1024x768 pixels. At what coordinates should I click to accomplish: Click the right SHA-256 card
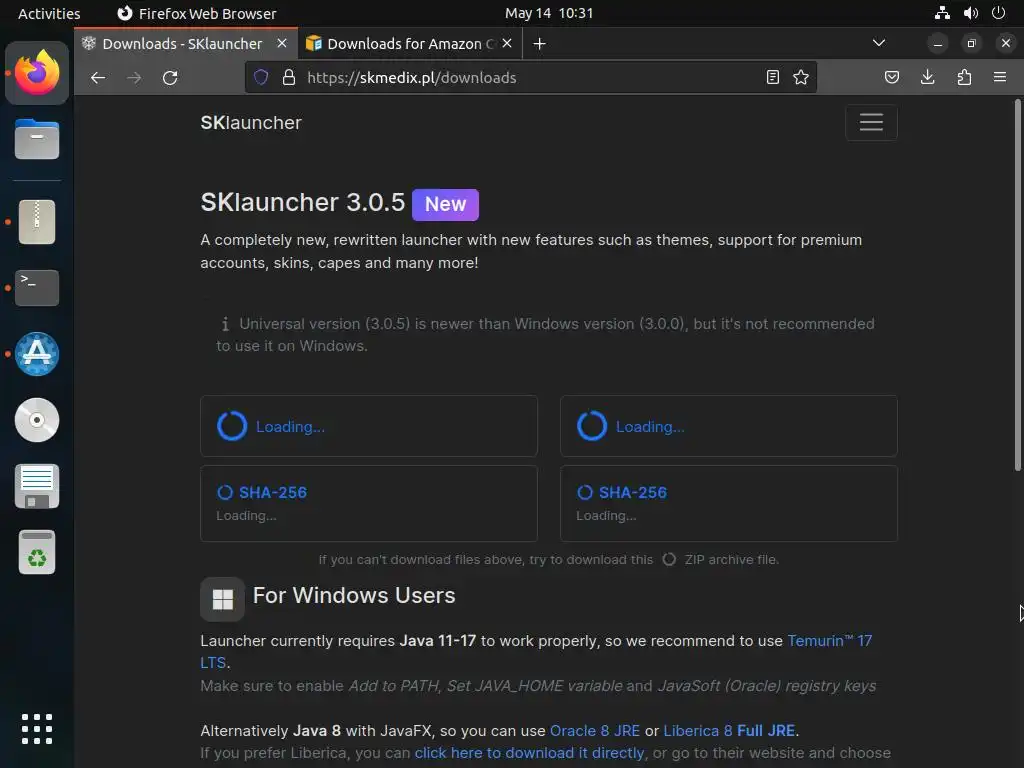click(x=729, y=504)
